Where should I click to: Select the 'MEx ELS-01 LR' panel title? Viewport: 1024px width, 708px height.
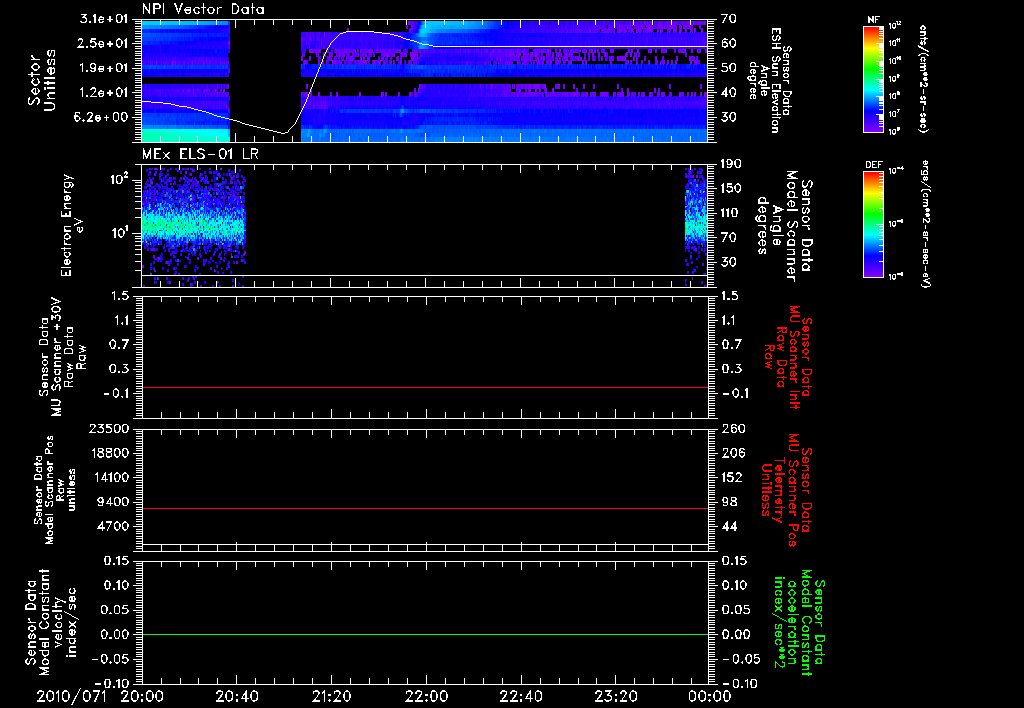click(200, 154)
